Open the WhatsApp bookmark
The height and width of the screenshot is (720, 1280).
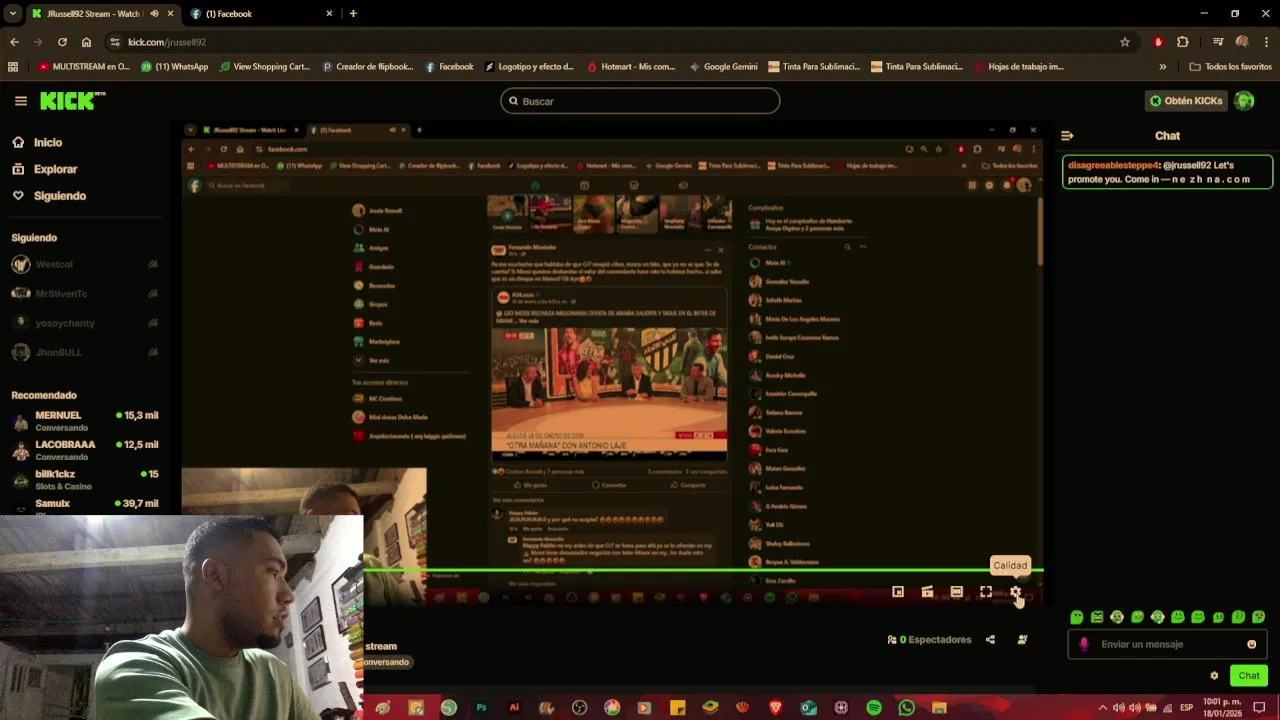[x=175, y=67]
